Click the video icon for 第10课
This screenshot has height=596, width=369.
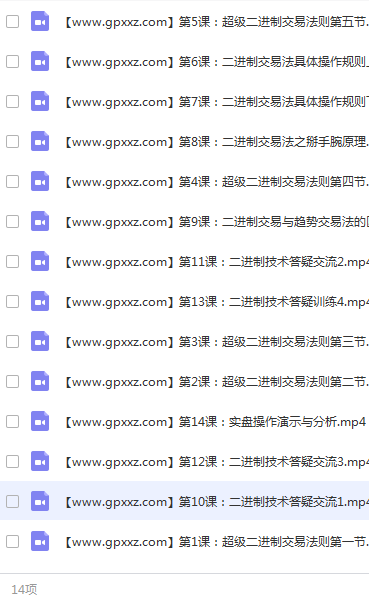[40, 502]
